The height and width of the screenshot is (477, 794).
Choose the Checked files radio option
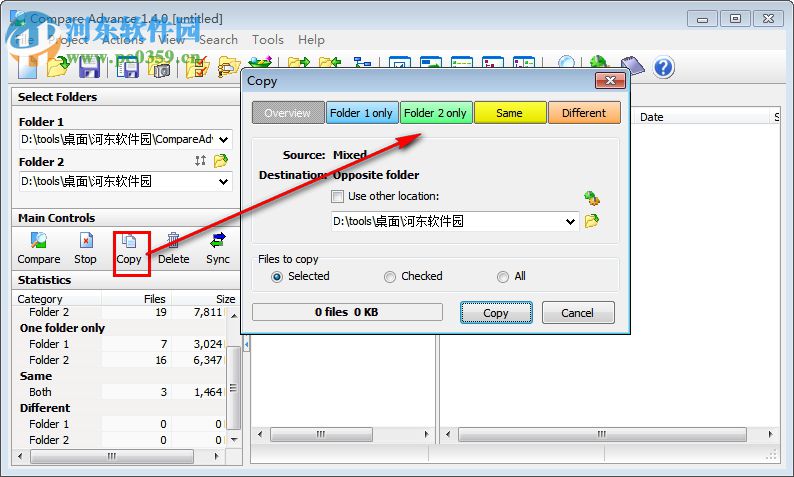tap(389, 276)
